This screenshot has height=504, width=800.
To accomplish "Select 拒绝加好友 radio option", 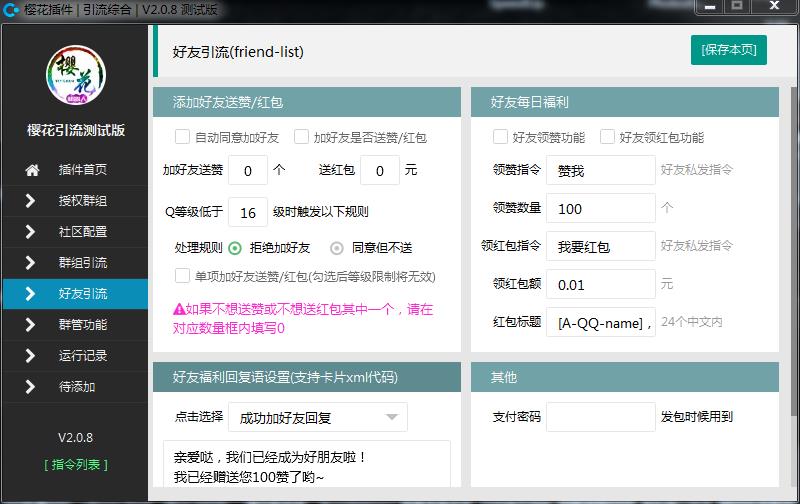I will (235, 248).
